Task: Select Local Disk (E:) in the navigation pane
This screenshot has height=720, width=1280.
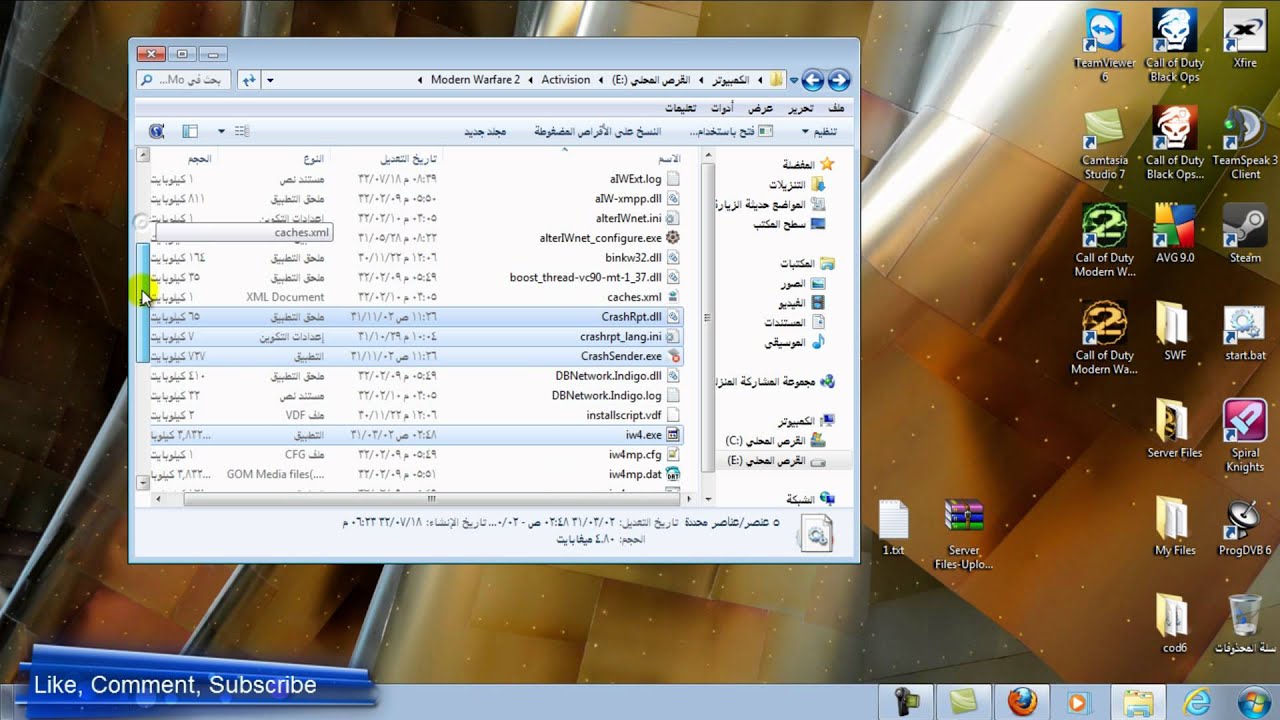Action: point(776,460)
